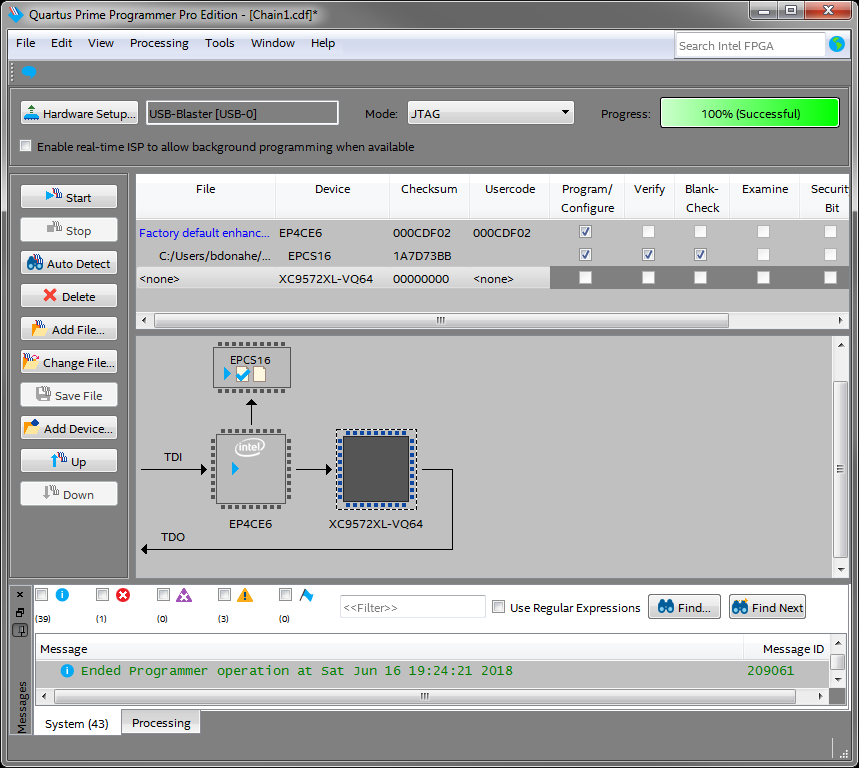The width and height of the screenshot is (859, 768).
Task: Move the selected device Up
Action: 69,461
